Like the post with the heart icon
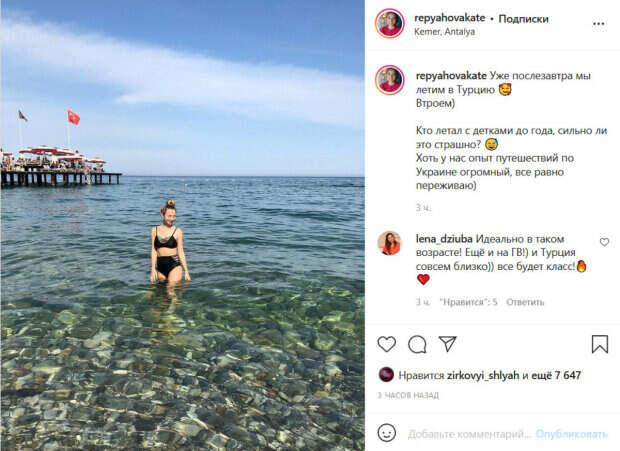 (x=386, y=344)
